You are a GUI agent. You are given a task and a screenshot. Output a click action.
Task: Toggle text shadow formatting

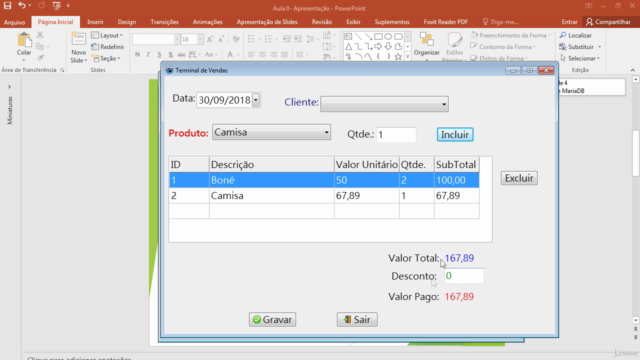click(170, 55)
